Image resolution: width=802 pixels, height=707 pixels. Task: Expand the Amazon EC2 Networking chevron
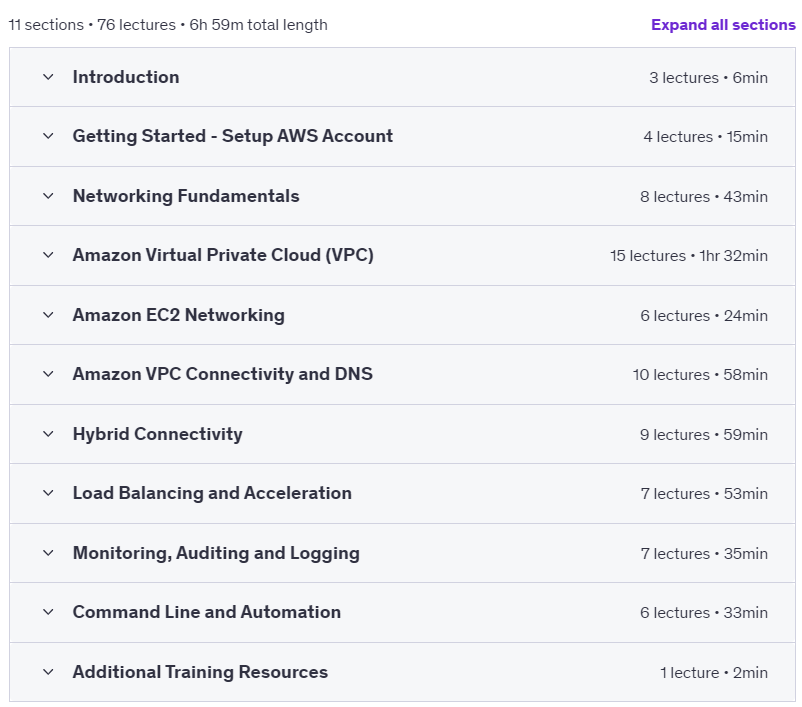(48, 315)
